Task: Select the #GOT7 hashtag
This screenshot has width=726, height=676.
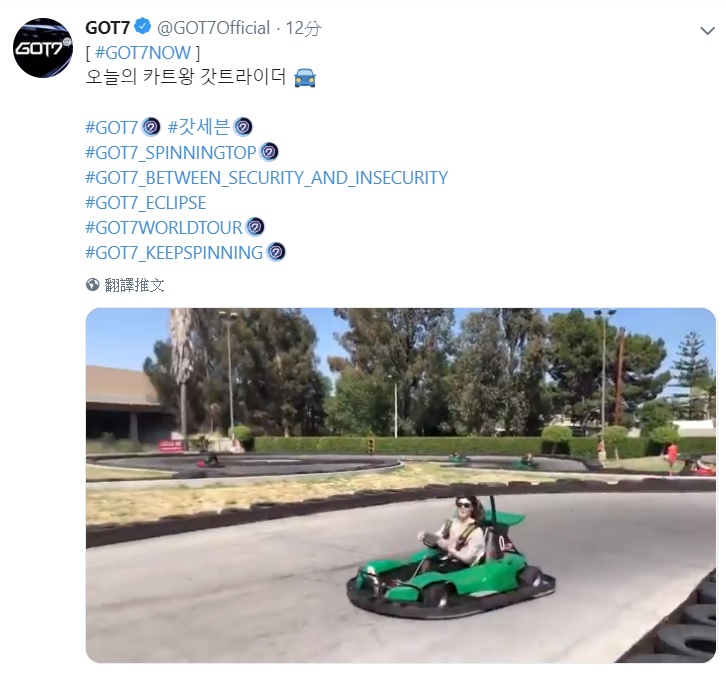Action: click(x=112, y=127)
